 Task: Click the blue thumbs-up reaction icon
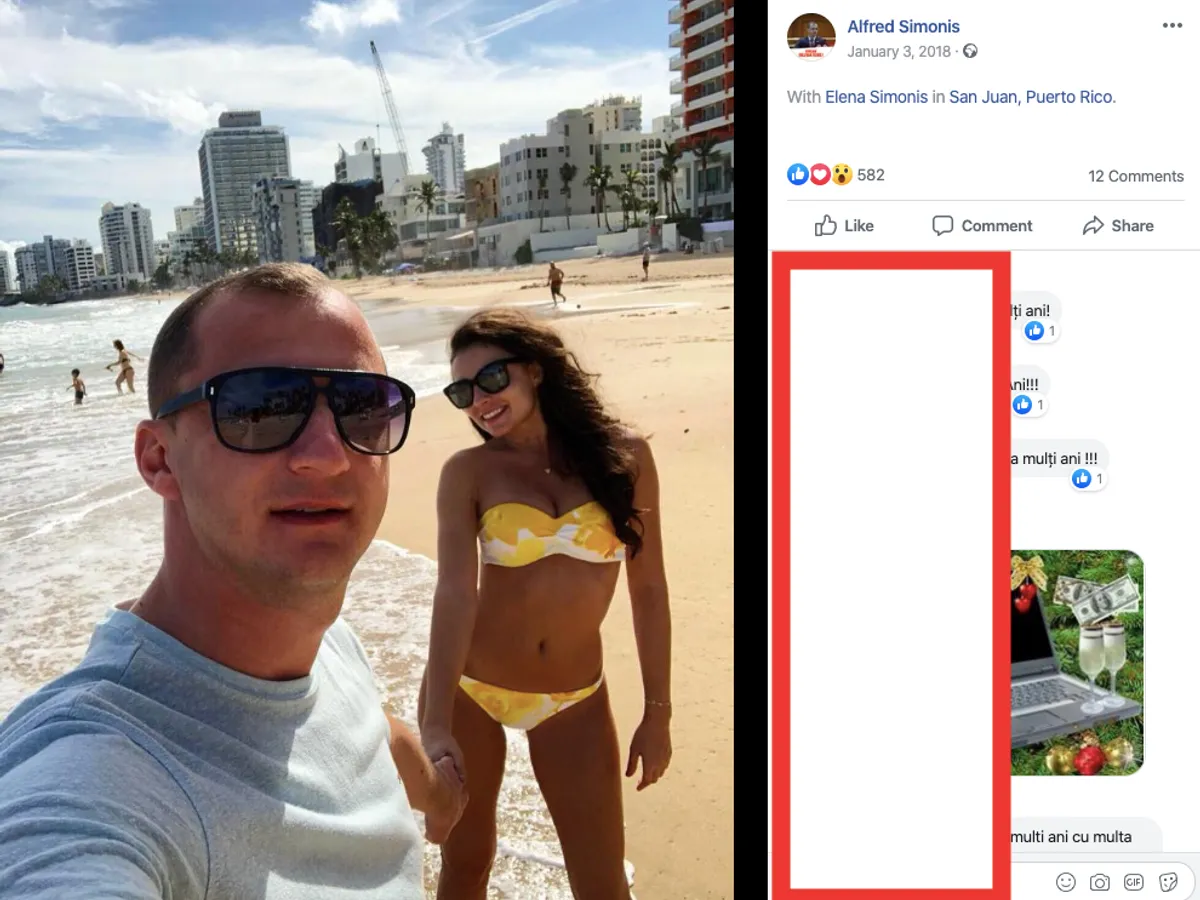click(798, 175)
